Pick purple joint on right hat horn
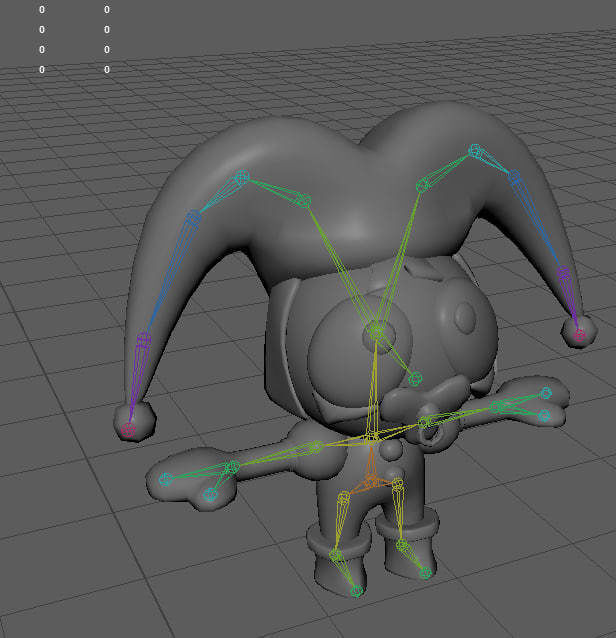616x638 pixels. [564, 272]
